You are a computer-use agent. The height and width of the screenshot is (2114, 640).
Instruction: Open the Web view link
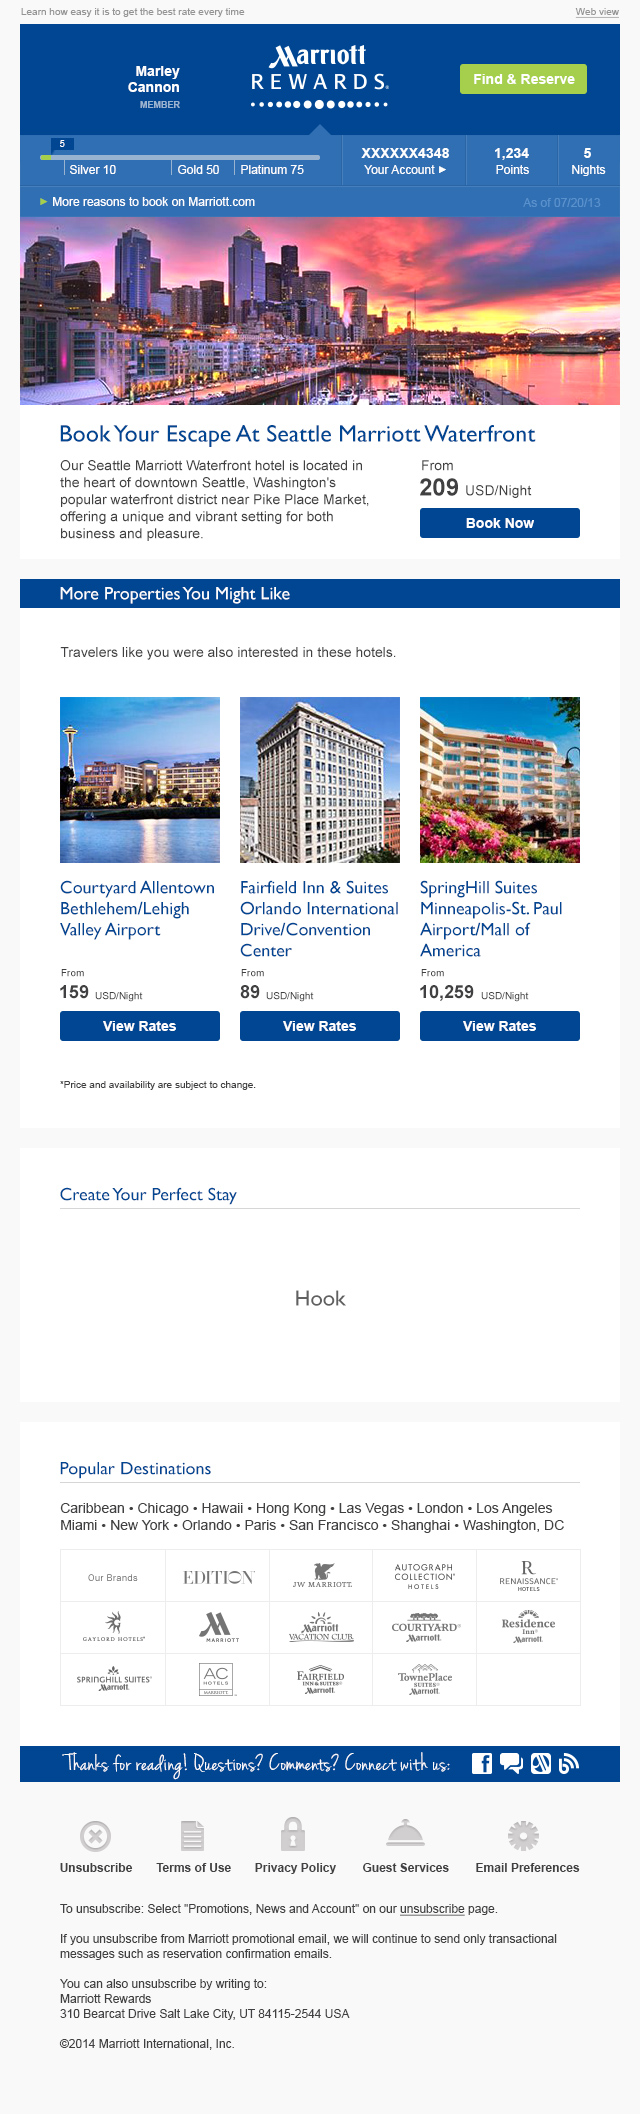[x=597, y=12]
